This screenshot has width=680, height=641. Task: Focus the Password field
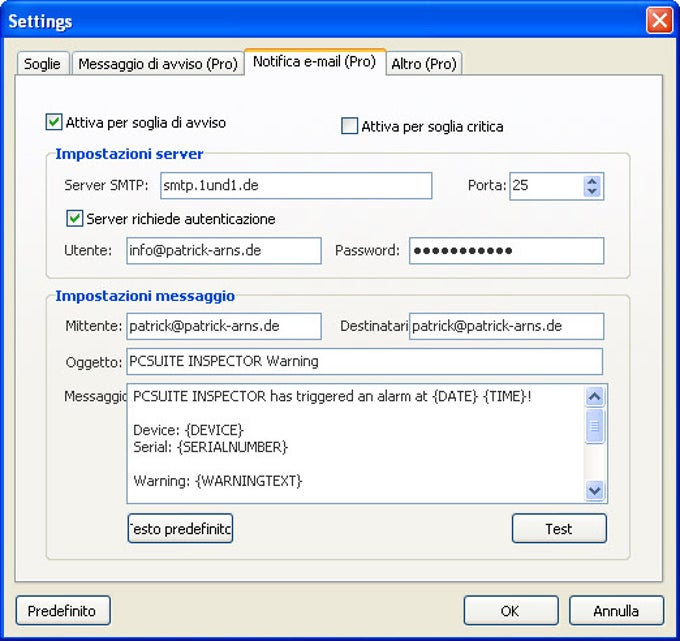coord(507,250)
